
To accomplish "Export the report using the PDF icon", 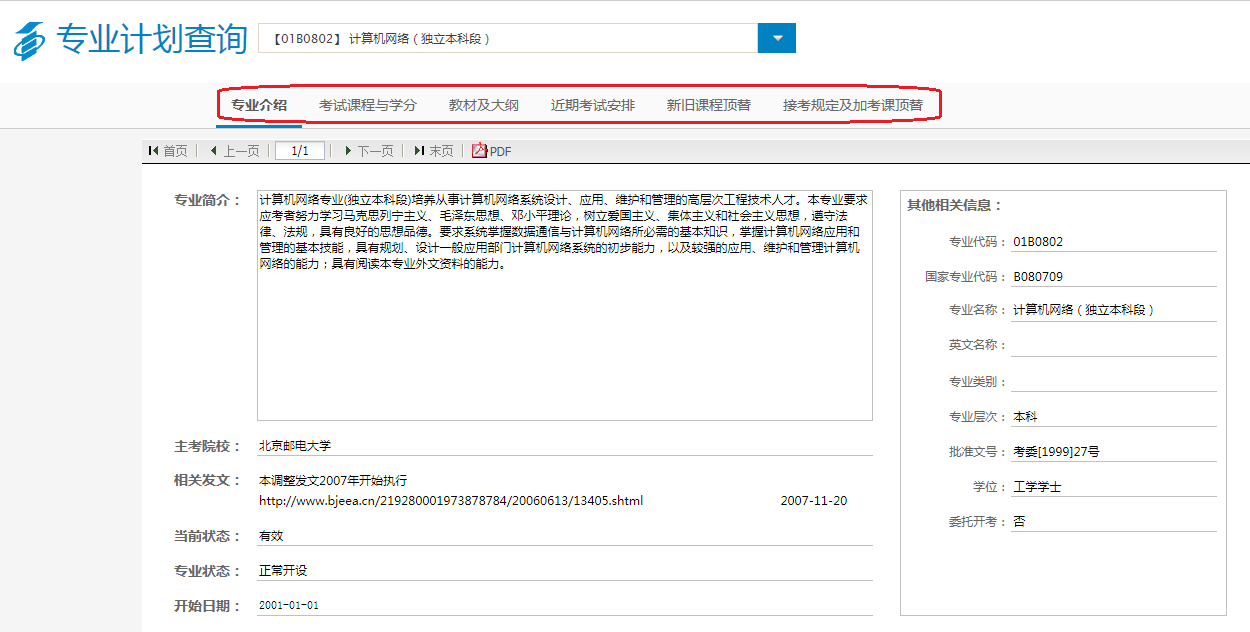I will pyautogui.click(x=491, y=151).
